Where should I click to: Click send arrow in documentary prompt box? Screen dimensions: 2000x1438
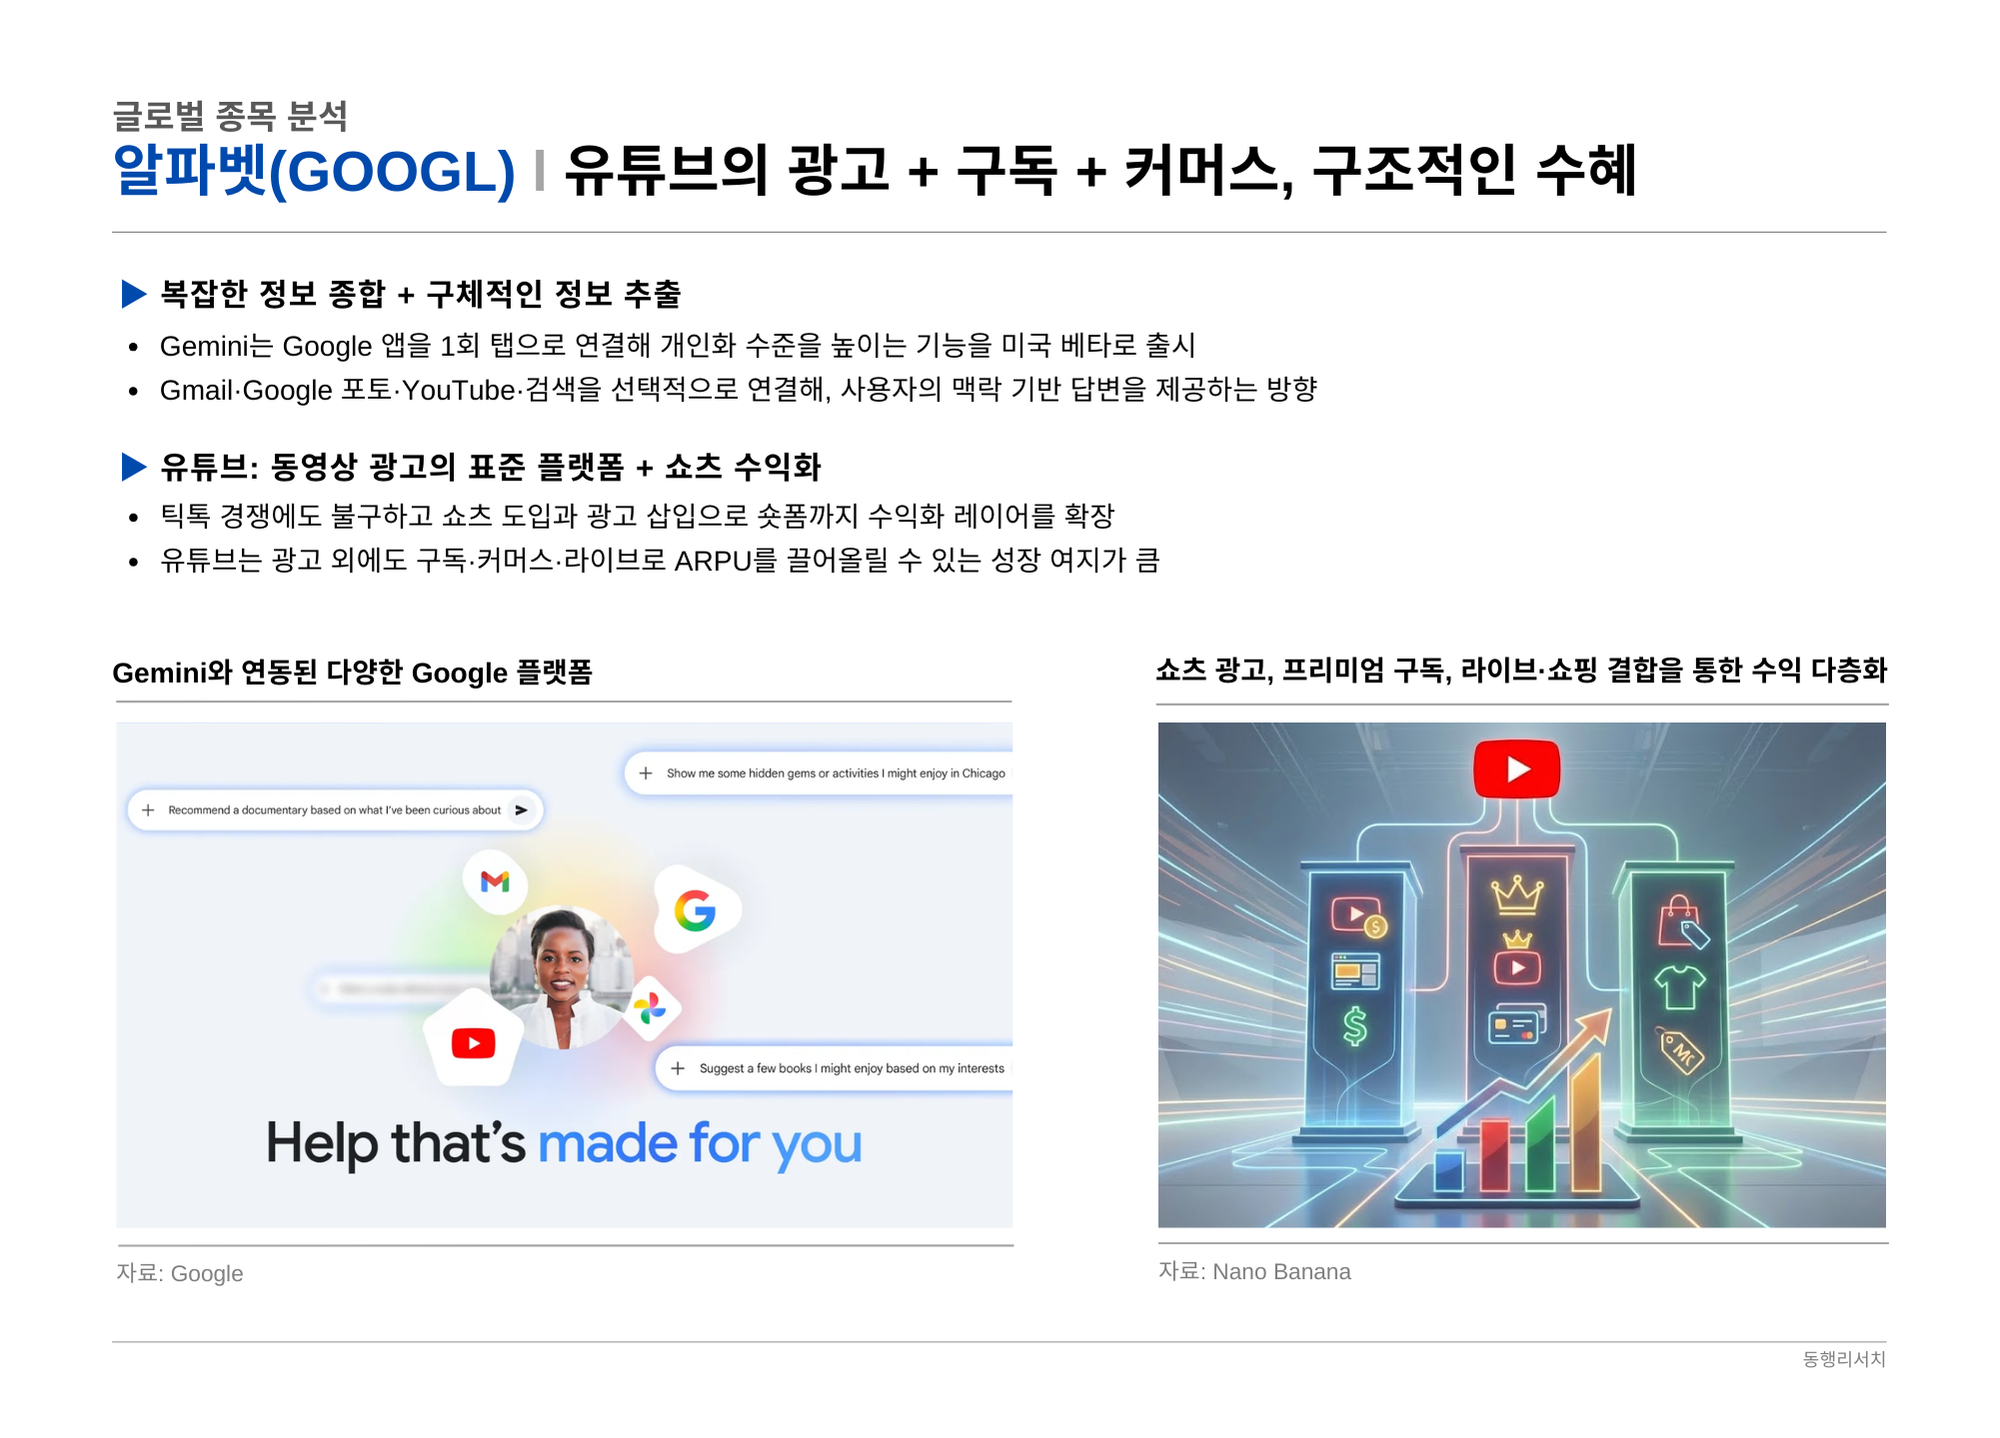pos(521,810)
